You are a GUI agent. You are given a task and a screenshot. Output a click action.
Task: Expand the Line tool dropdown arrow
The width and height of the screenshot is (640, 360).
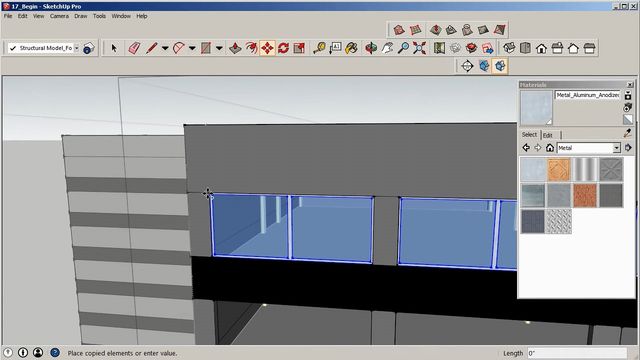coord(165,48)
